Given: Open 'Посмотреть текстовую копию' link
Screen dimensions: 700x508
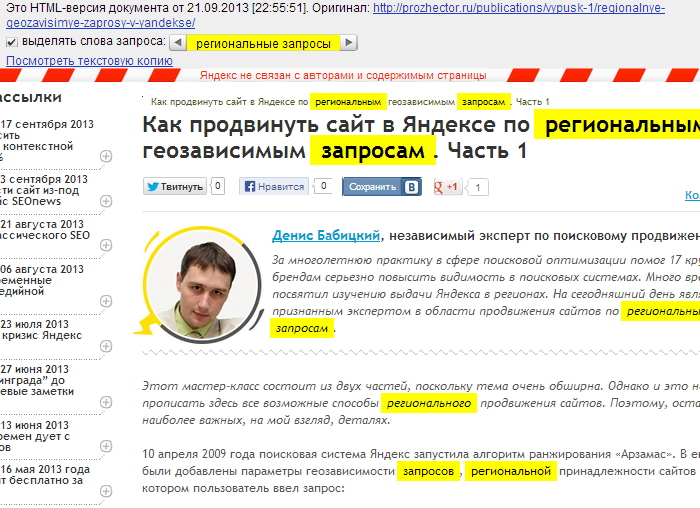Looking at the screenshot, I should pos(89,61).
